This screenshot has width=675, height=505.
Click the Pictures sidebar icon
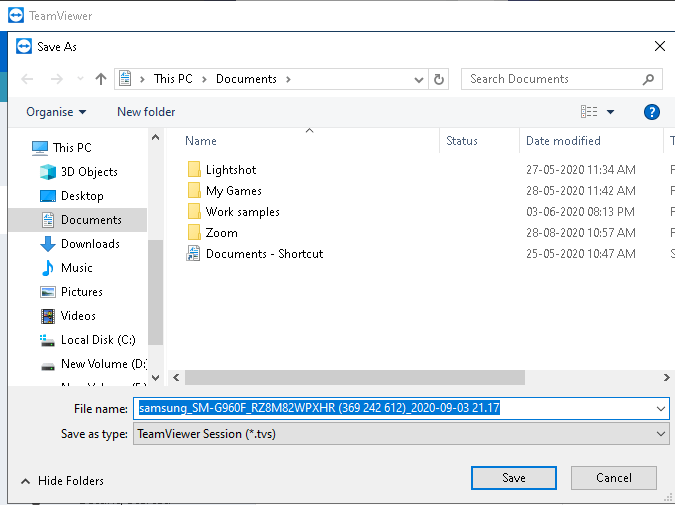pos(48,292)
